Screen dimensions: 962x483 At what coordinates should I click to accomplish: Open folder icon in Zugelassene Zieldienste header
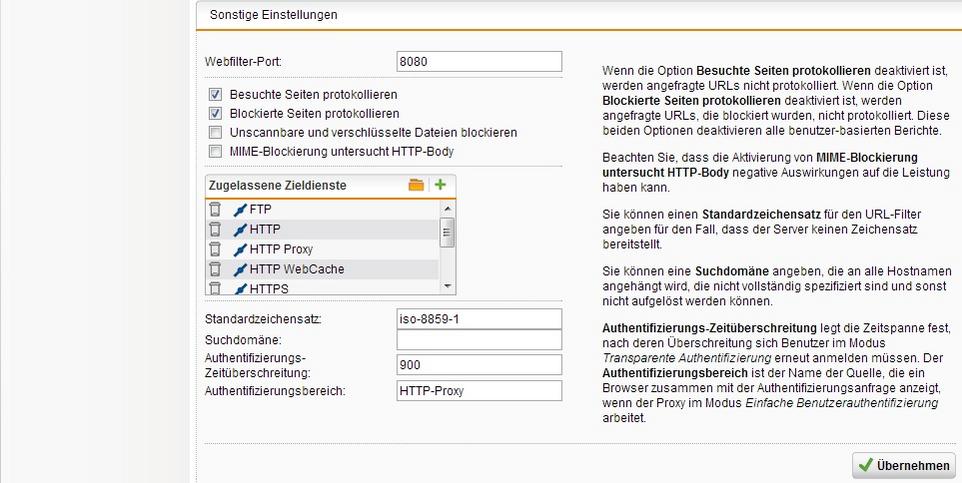417,185
